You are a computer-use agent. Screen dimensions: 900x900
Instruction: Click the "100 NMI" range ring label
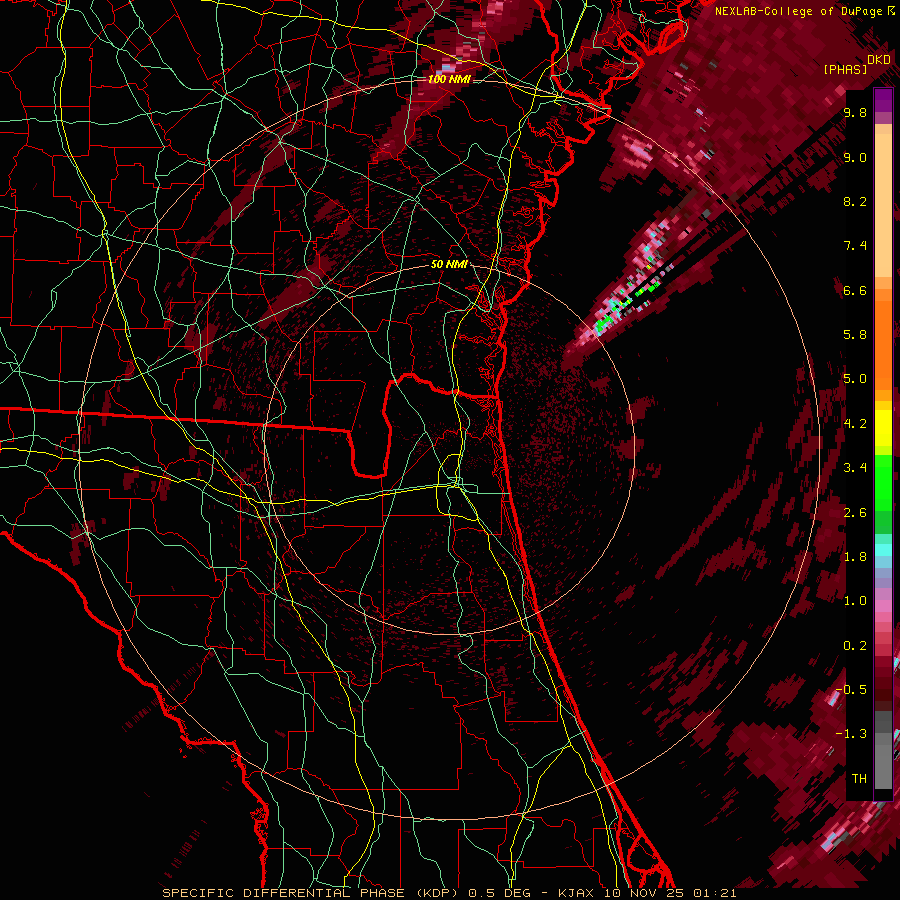point(449,79)
